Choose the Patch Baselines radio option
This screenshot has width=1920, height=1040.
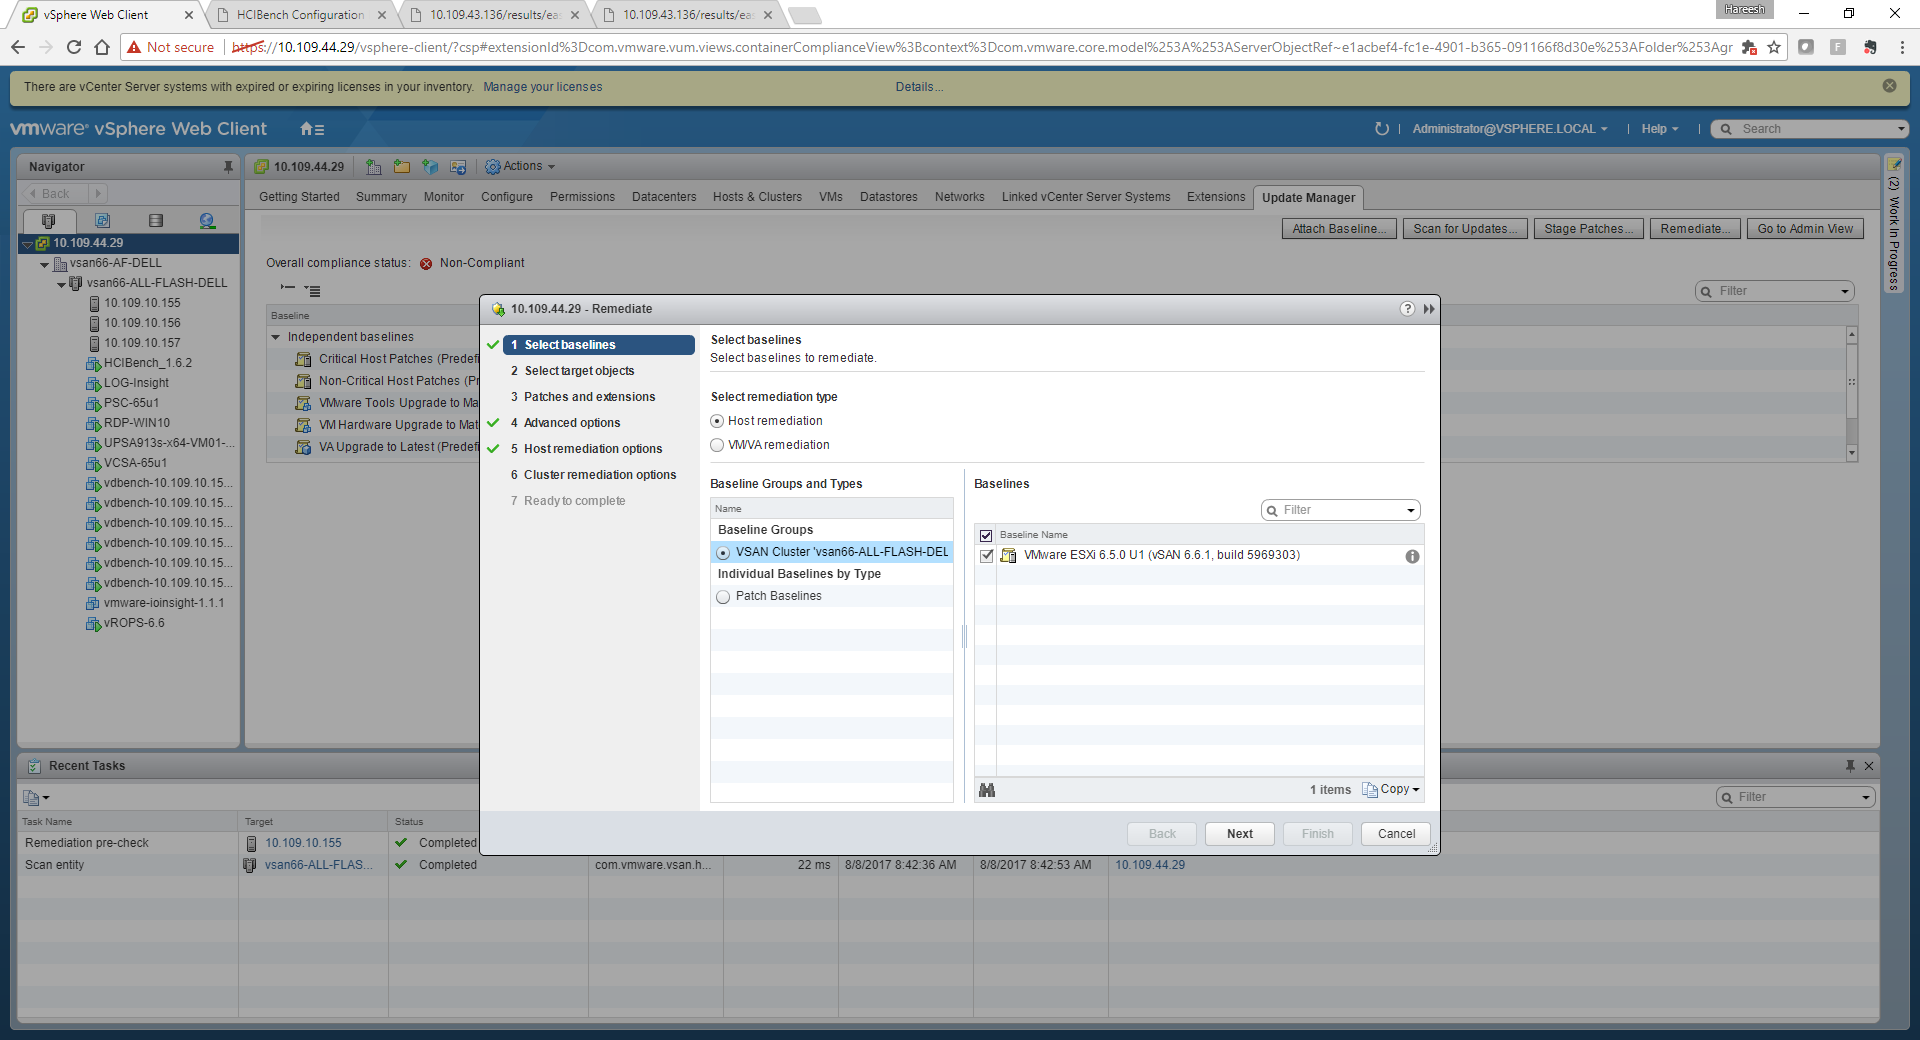point(723,597)
